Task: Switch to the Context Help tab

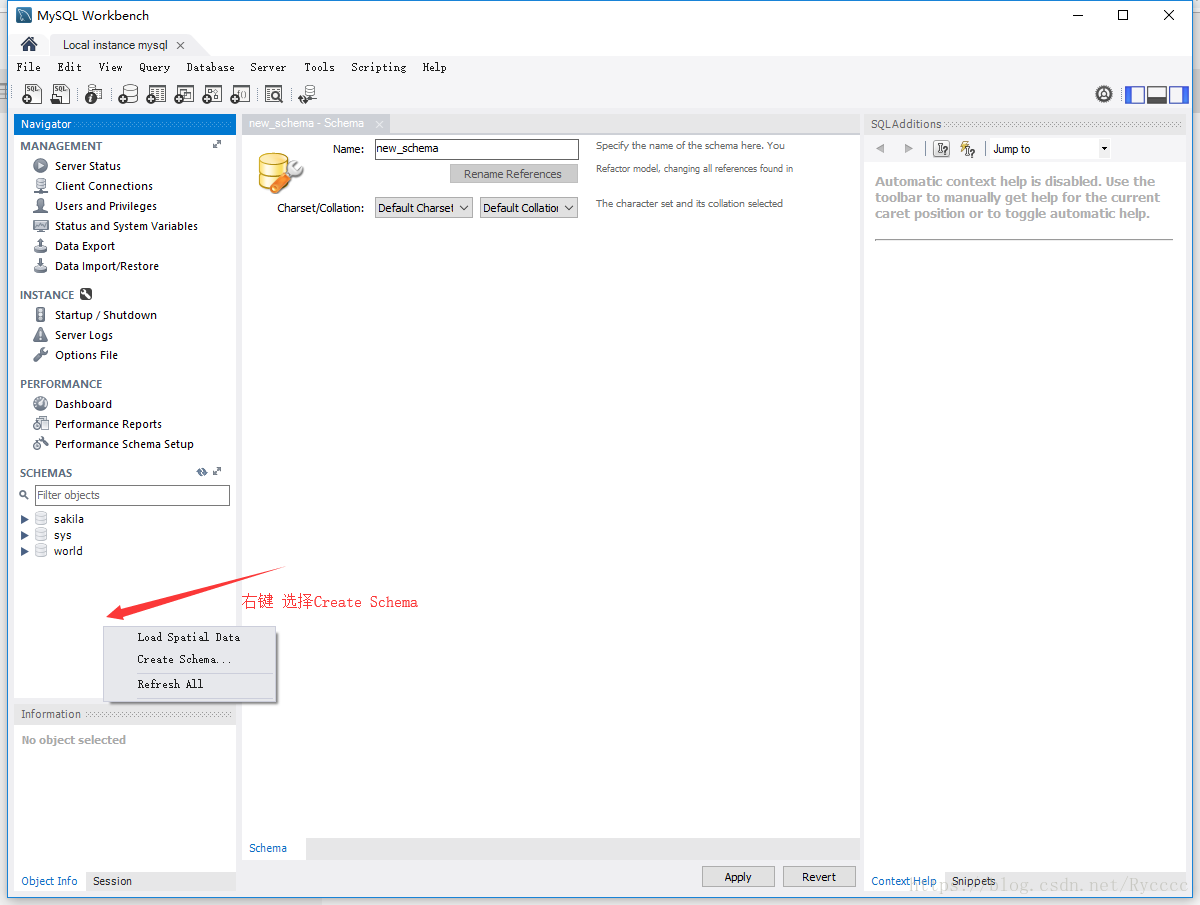Action: (x=904, y=881)
